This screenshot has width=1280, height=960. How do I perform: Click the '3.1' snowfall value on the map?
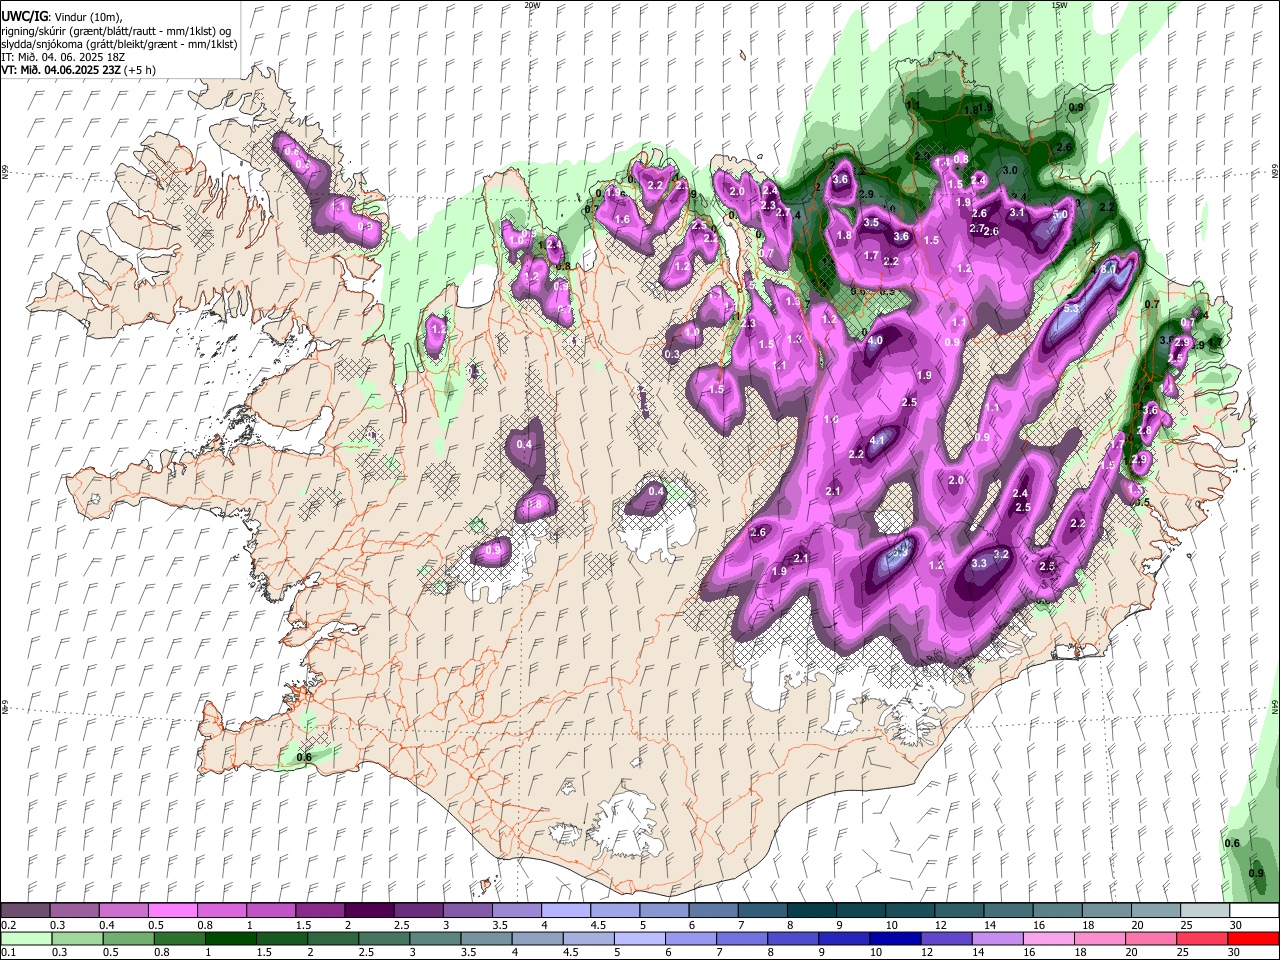coord(1017,212)
